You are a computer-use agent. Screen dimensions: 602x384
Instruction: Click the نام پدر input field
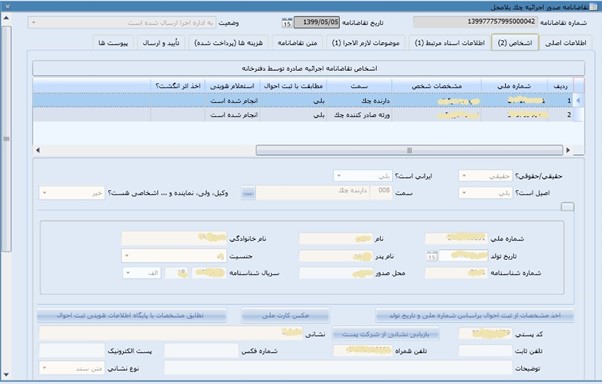(x=336, y=256)
